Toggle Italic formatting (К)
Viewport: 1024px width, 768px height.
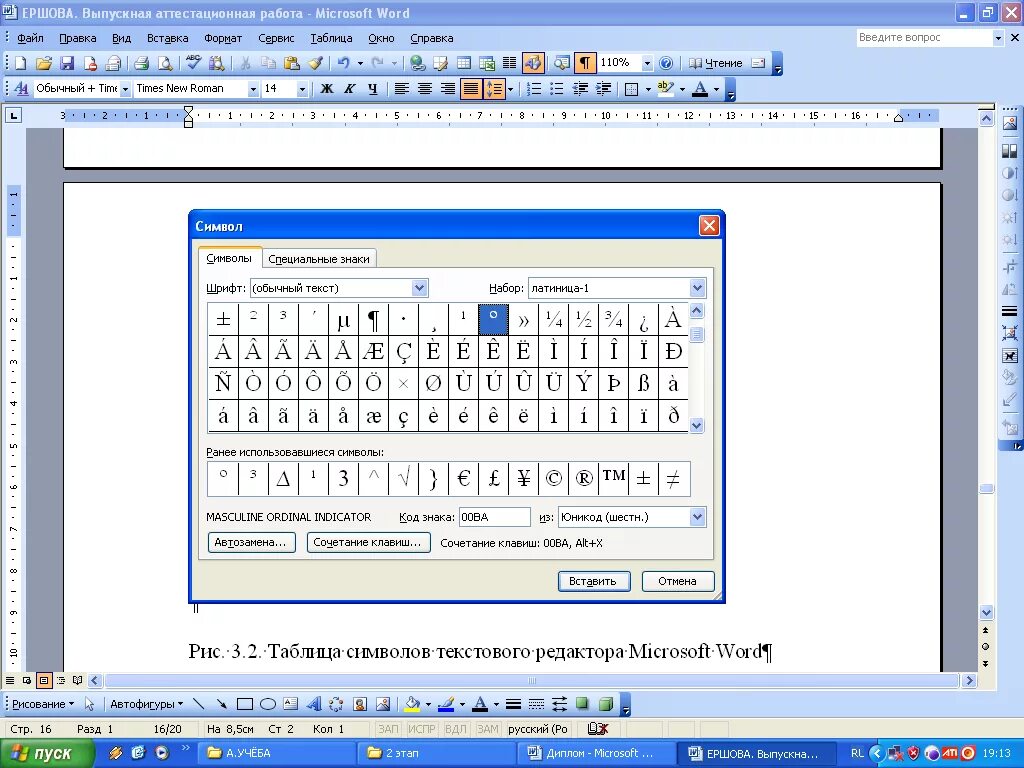tap(349, 88)
